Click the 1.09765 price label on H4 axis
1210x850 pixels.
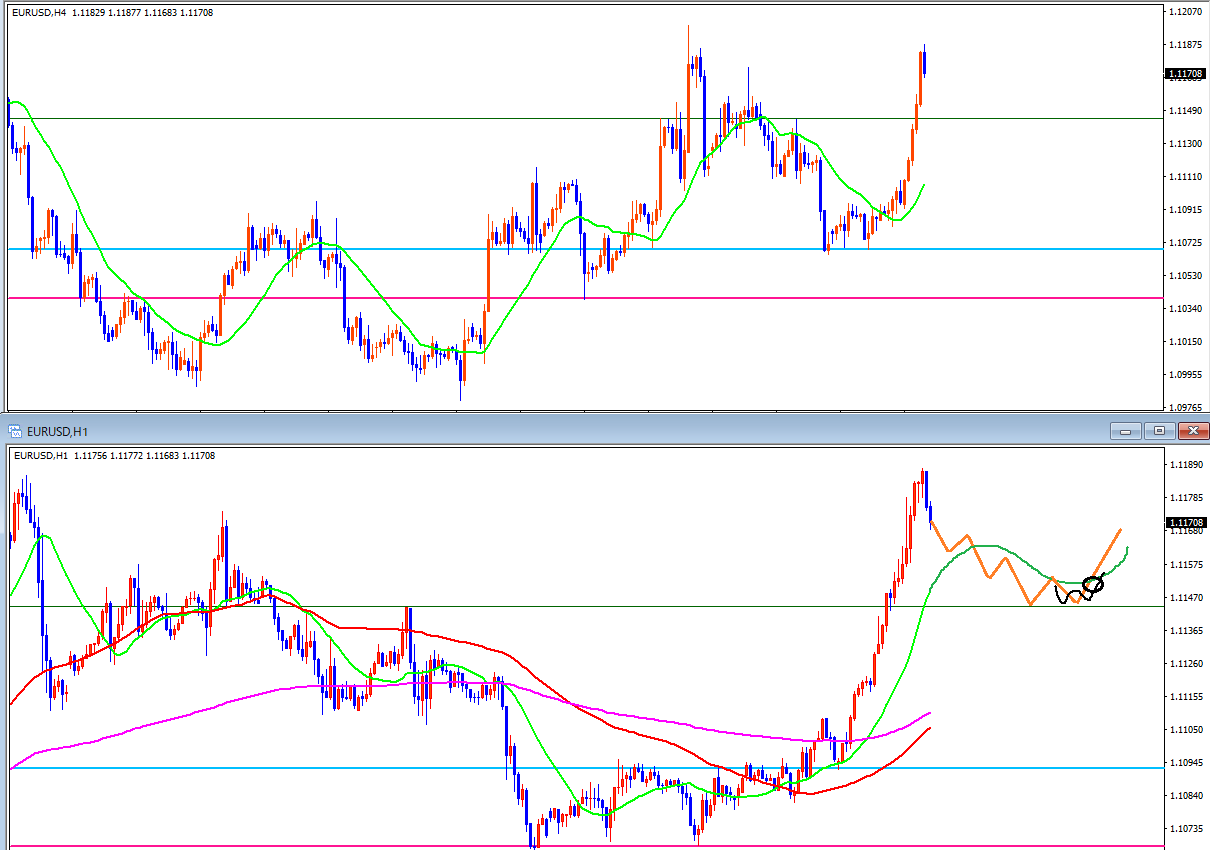(1185, 408)
